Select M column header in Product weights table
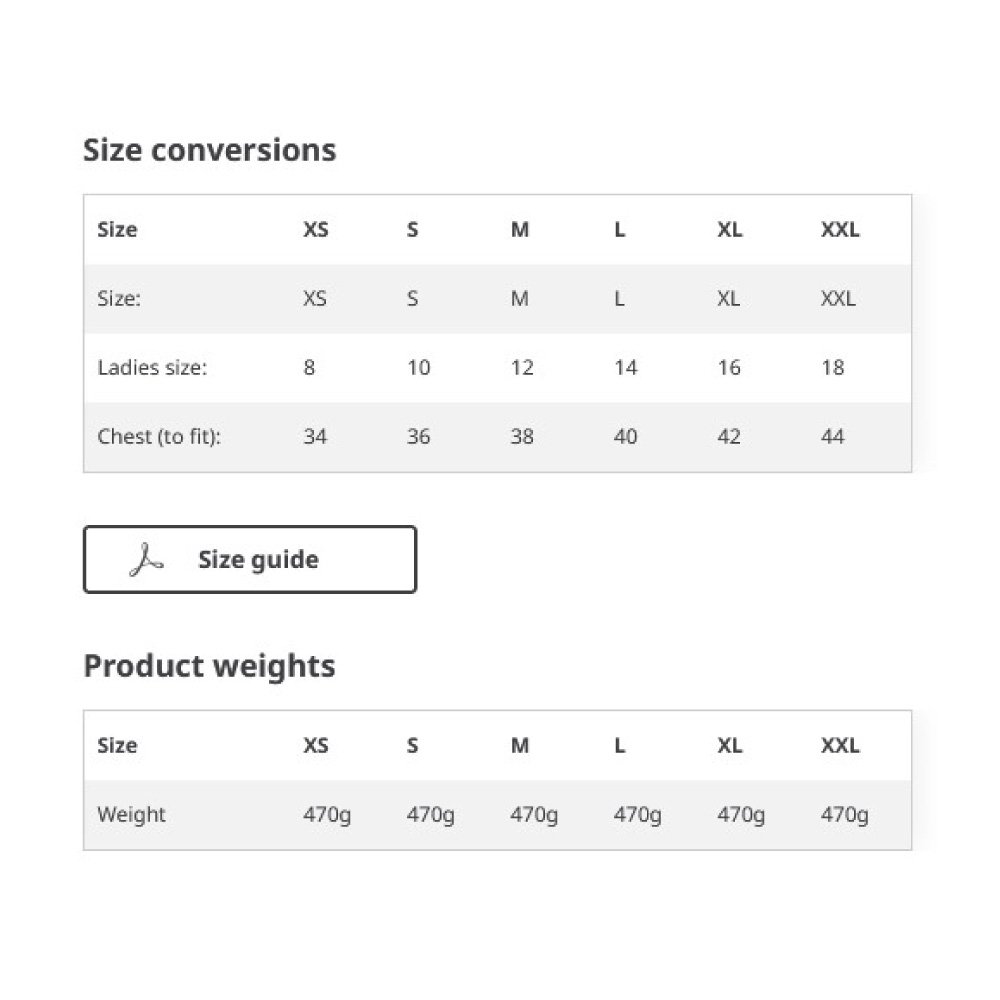The width and height of the screenshot is (1000, 1000). pos(520,745)
